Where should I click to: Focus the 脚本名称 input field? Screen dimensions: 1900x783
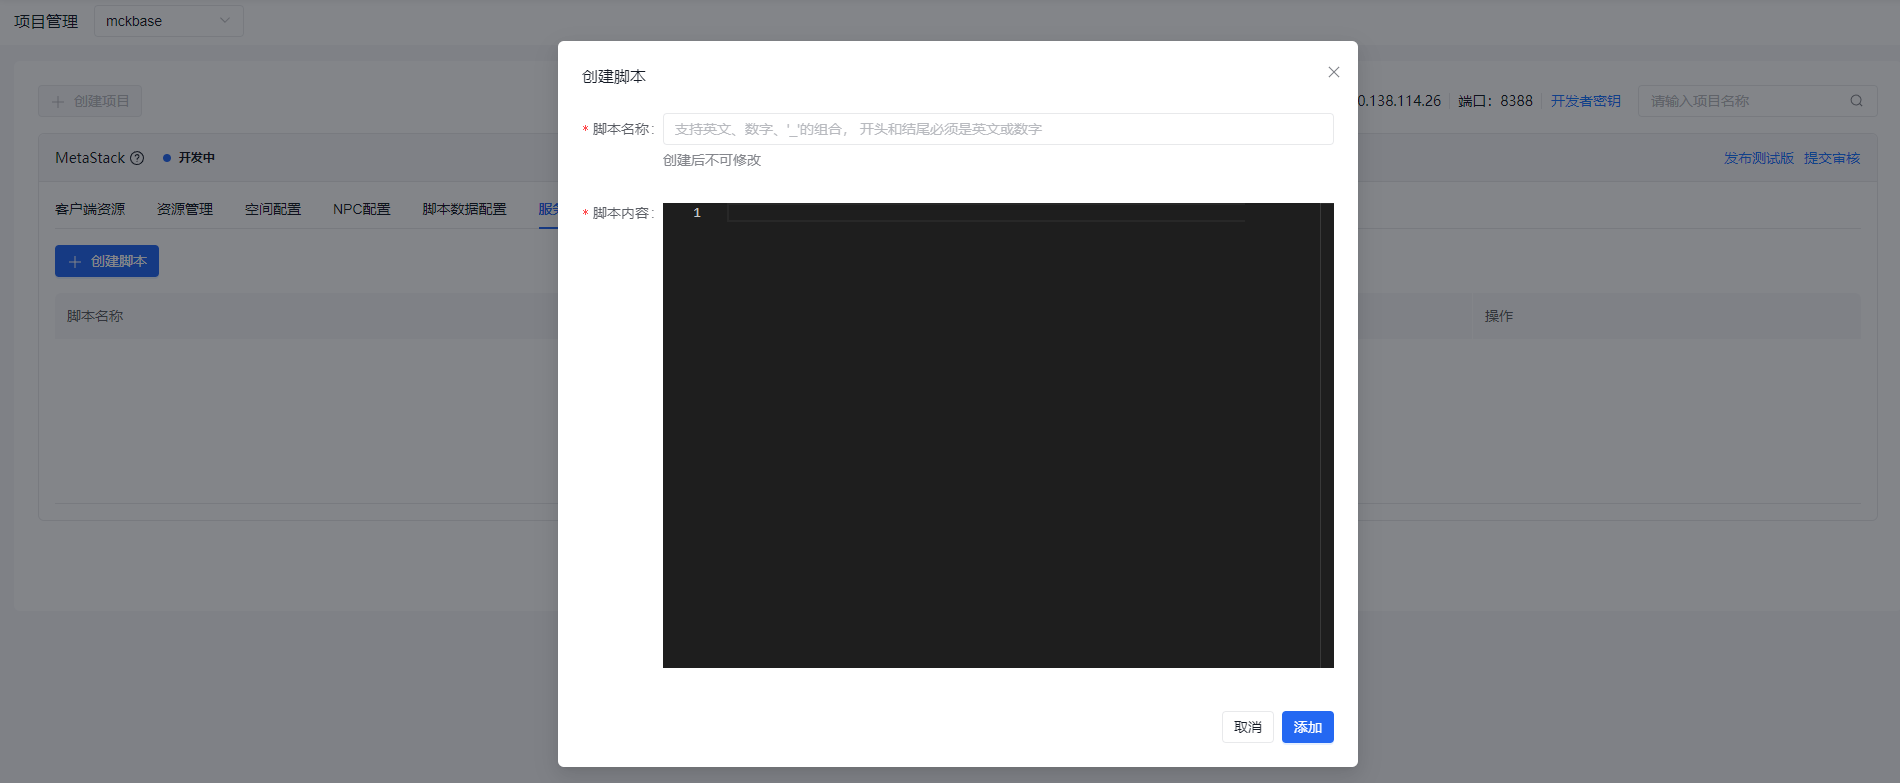click(997, 129)
